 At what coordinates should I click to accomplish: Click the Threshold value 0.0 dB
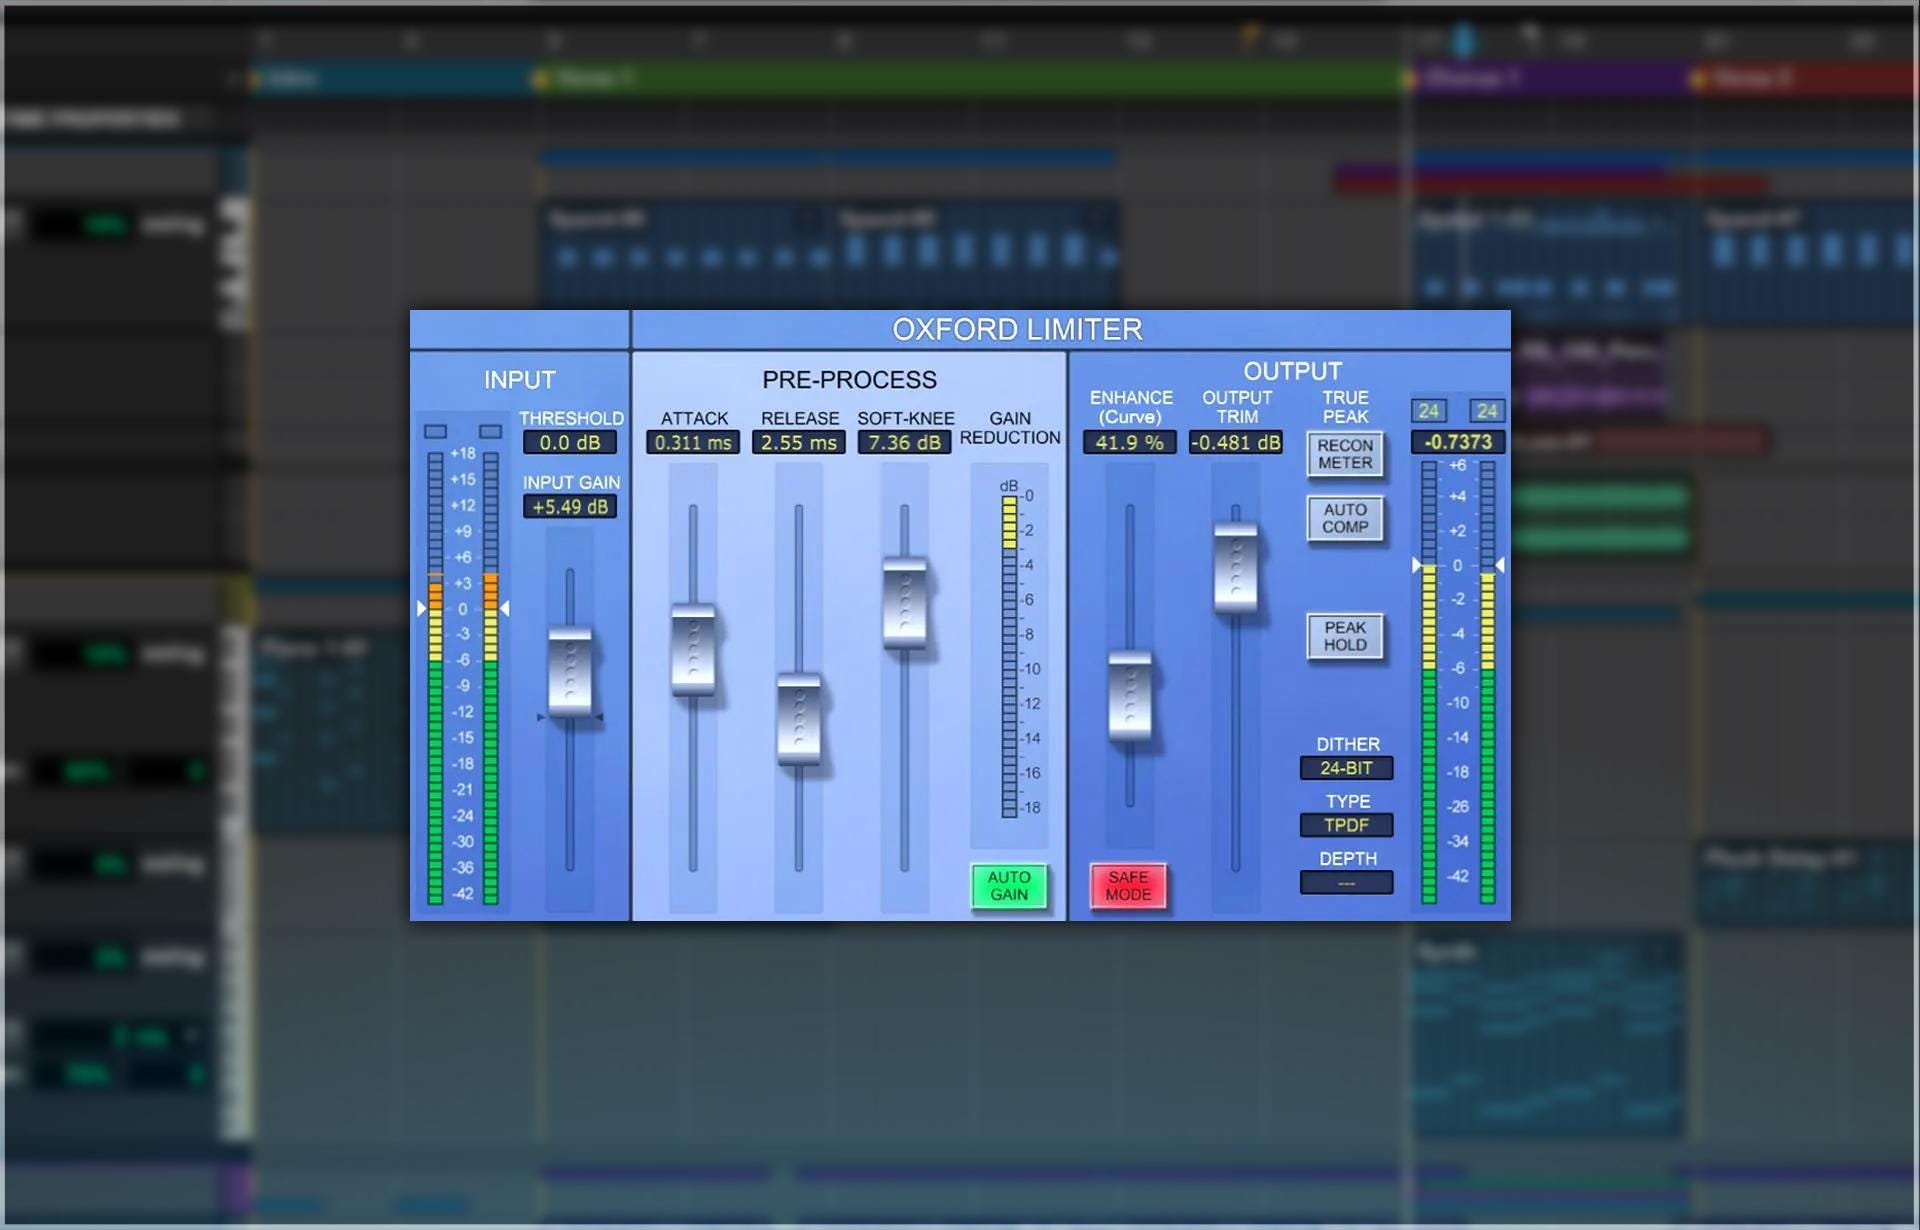tap(570, 443)
